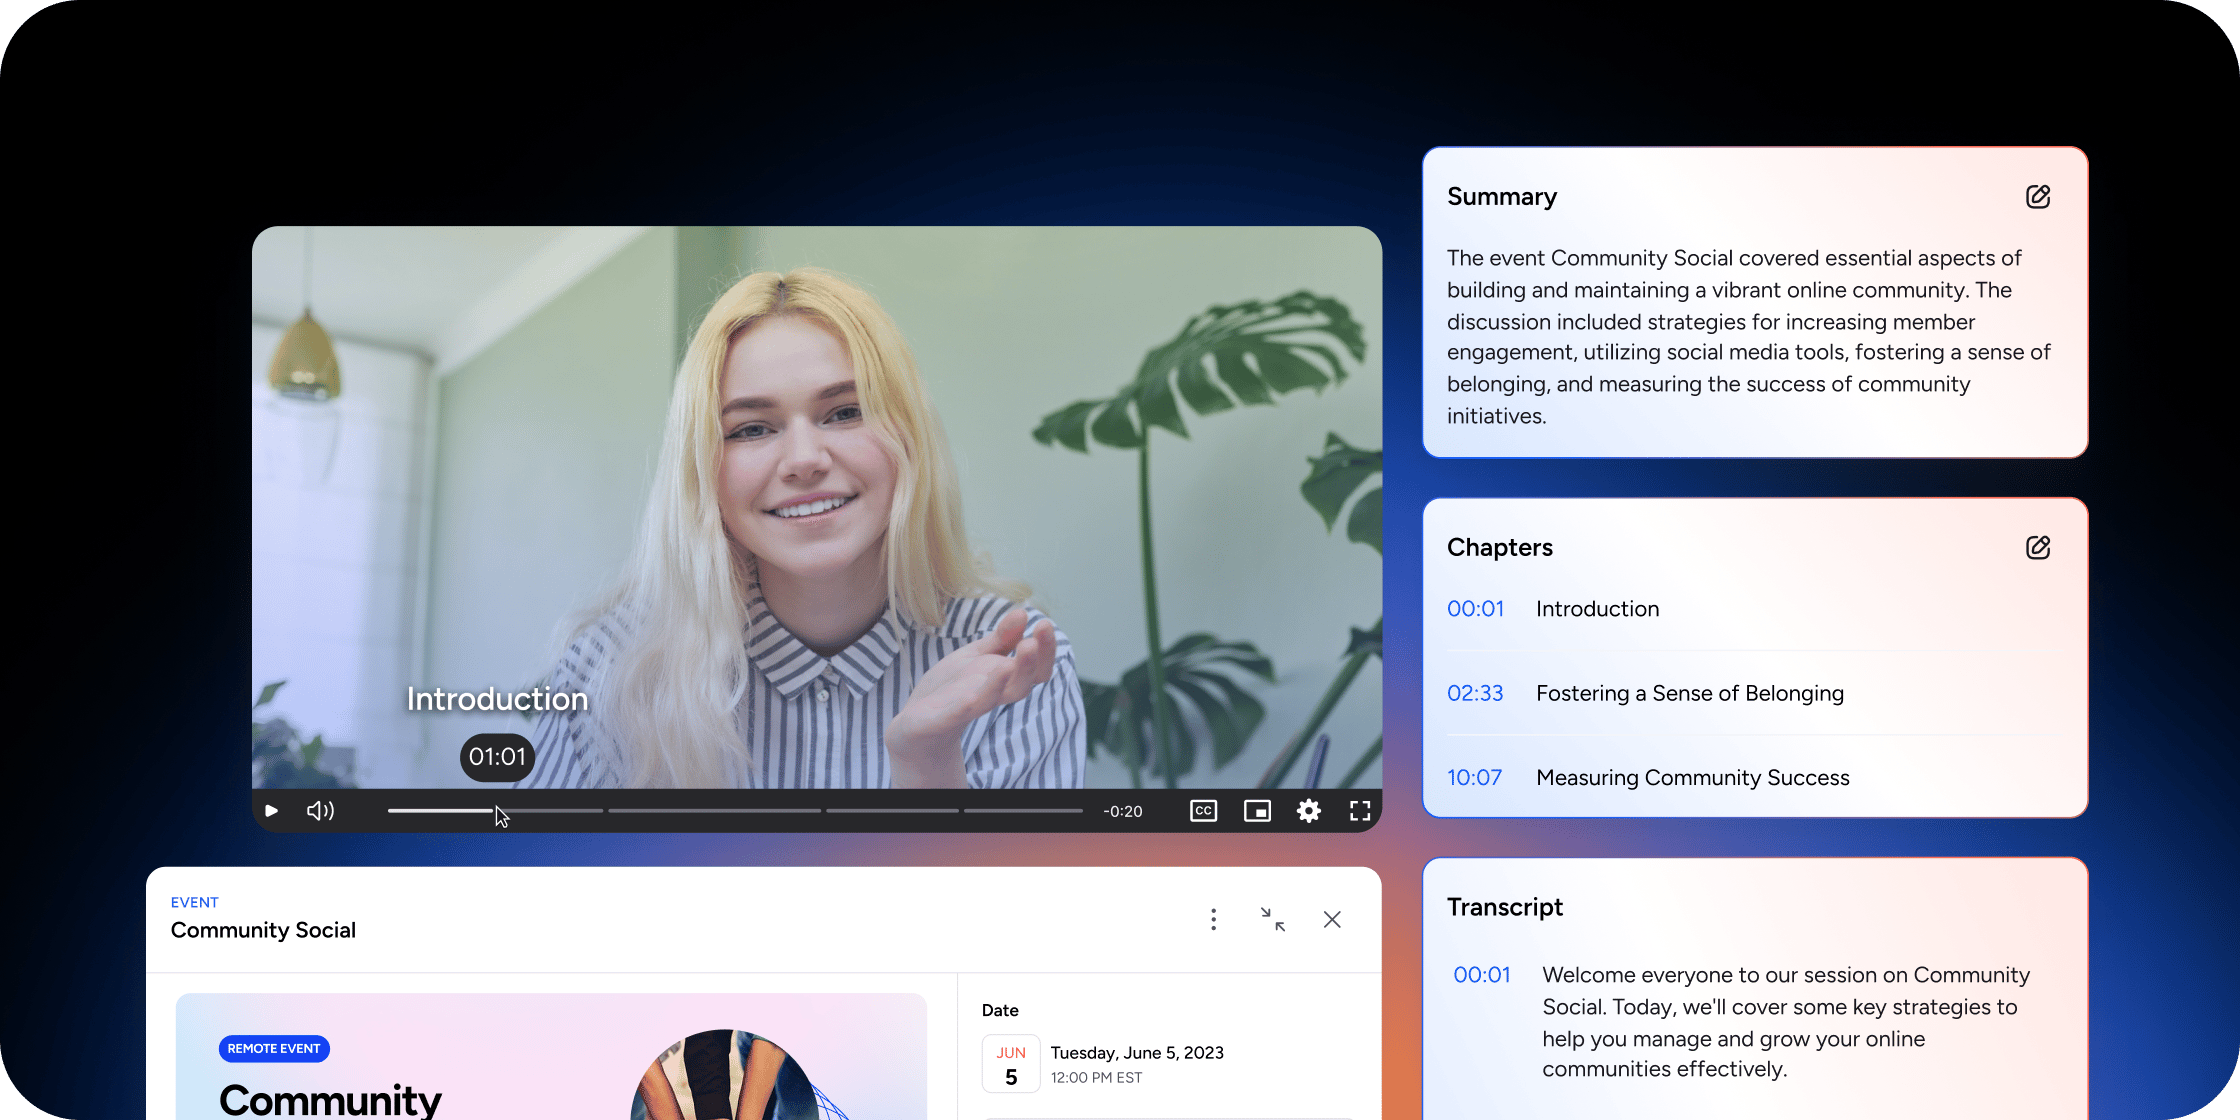Click the REMOTE EVENT badge
This screenshot has width=2240, height=1120.
tap(274, 1048)
